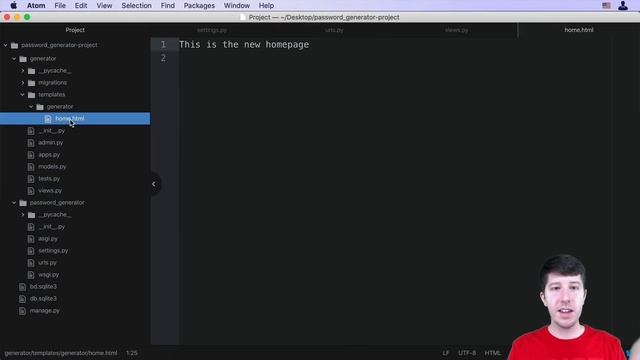Open the View menu
The image size is (640, 360).
104,6
